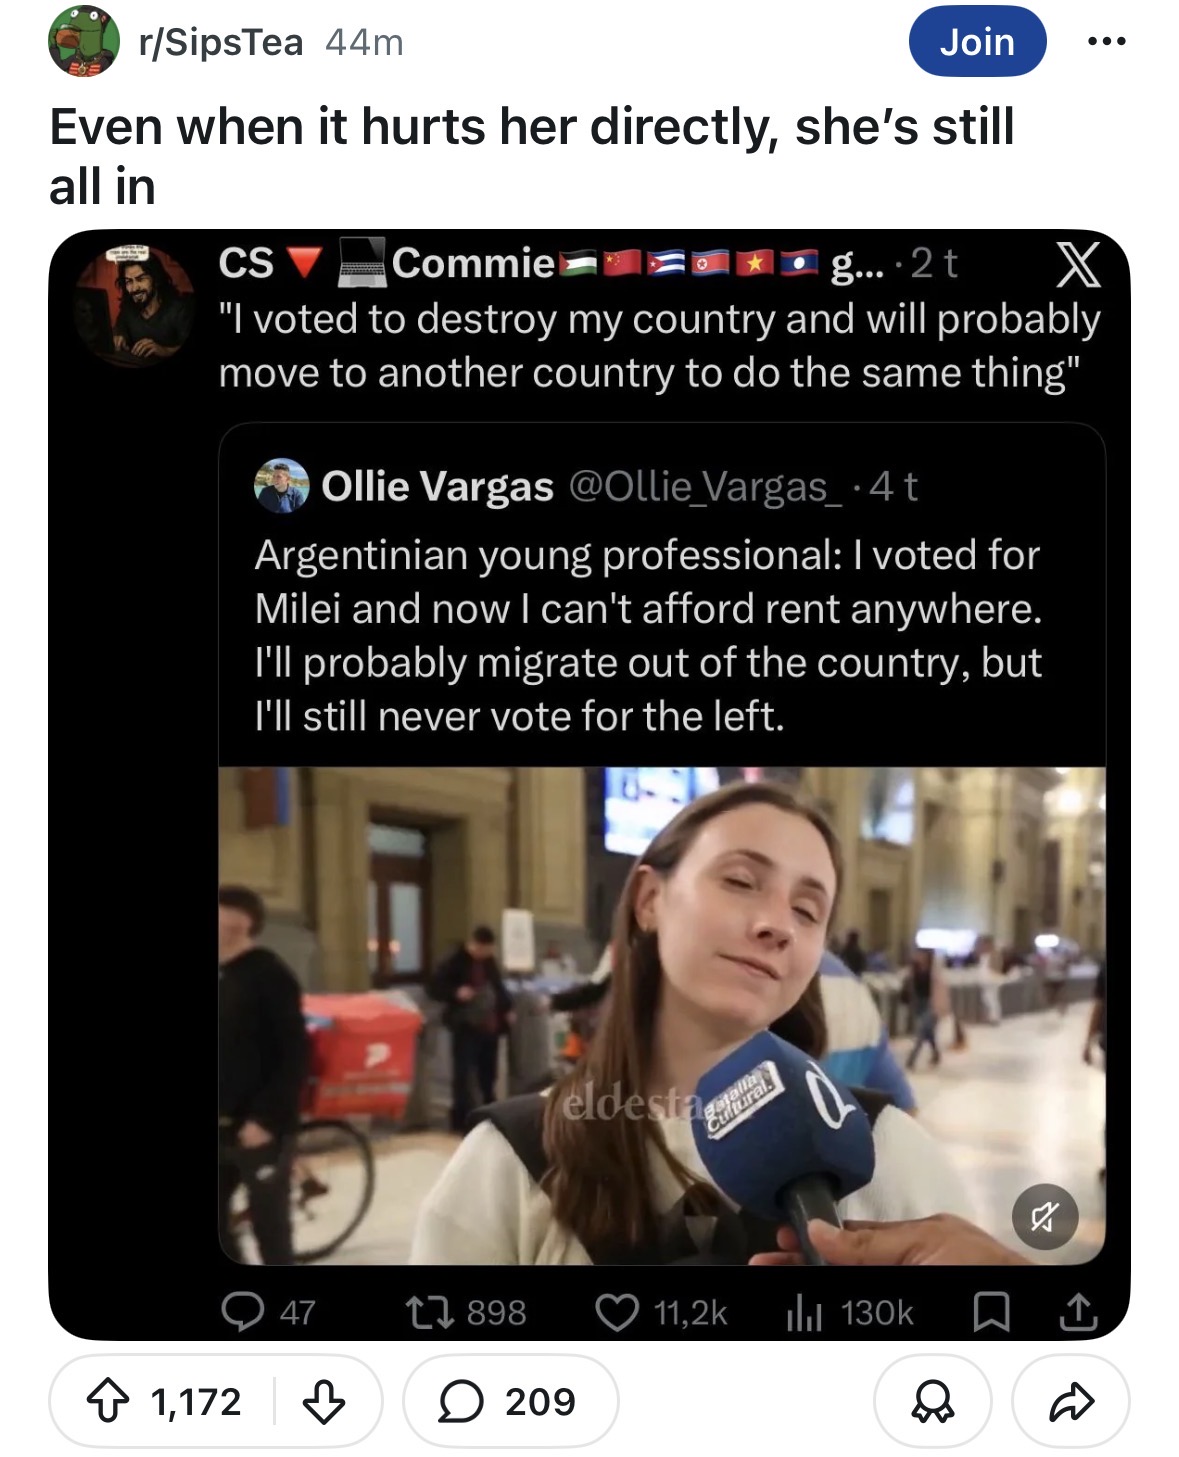The width and height of the screenshot is (1179, 1457).
Task: Downvote the post
Action: (324, 1401)
